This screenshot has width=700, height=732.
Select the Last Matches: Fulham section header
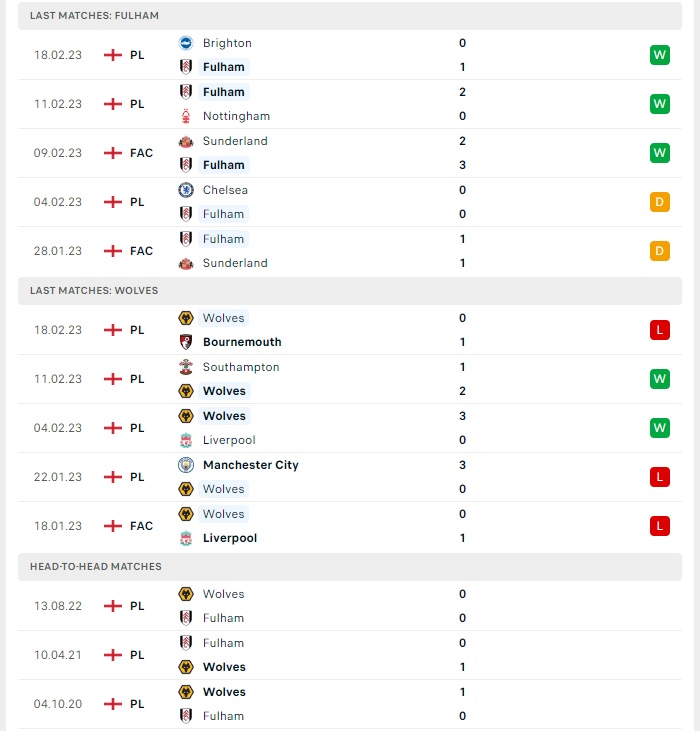(350, 16)
